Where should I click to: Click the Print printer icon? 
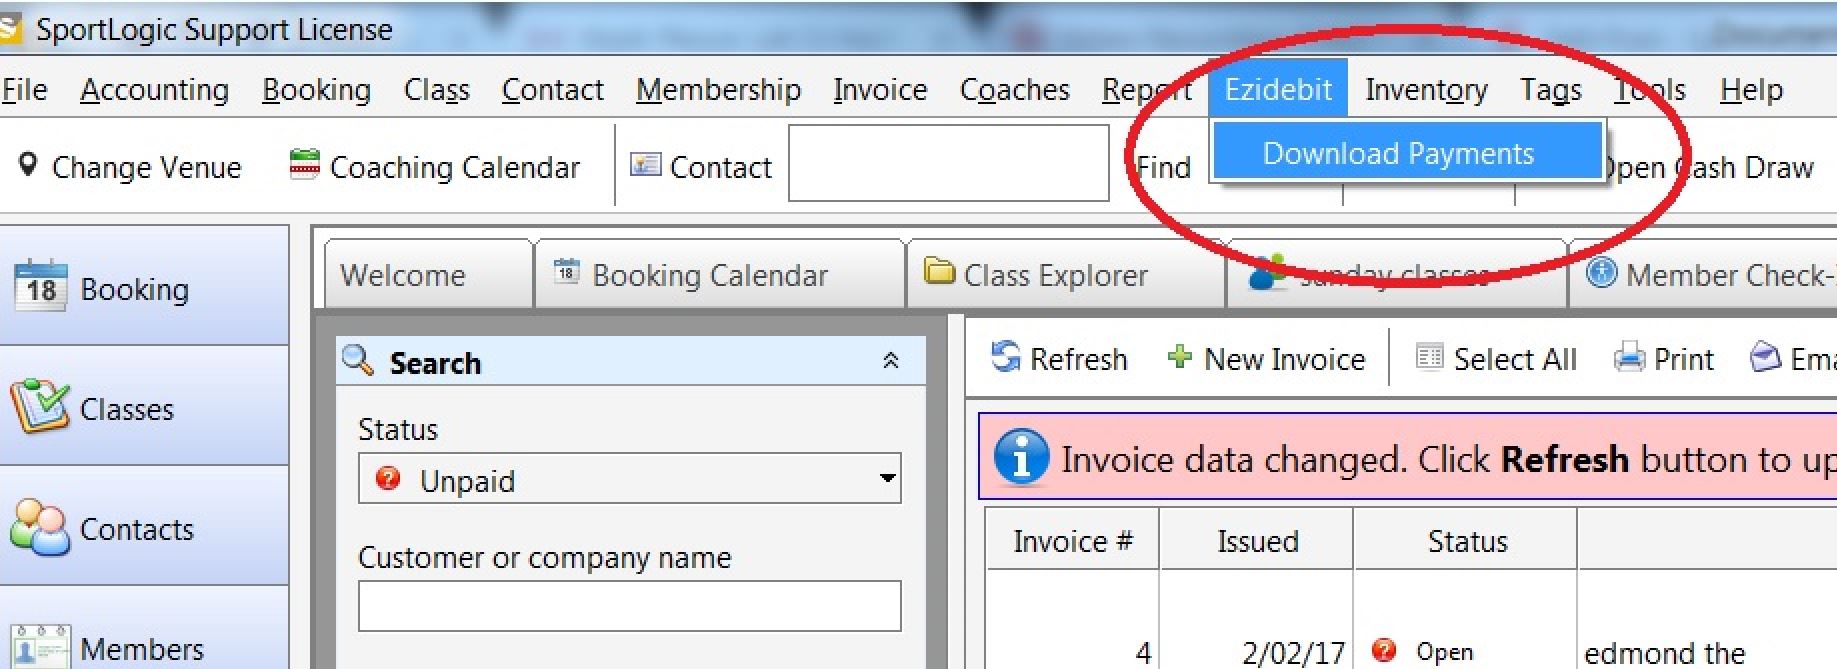(1629, 357)
